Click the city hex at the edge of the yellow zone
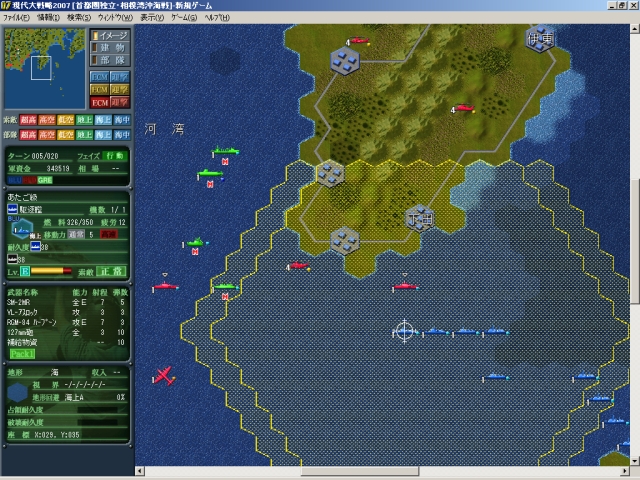The height and width of the screenshot is (480, 640). (x=330, y=173)
